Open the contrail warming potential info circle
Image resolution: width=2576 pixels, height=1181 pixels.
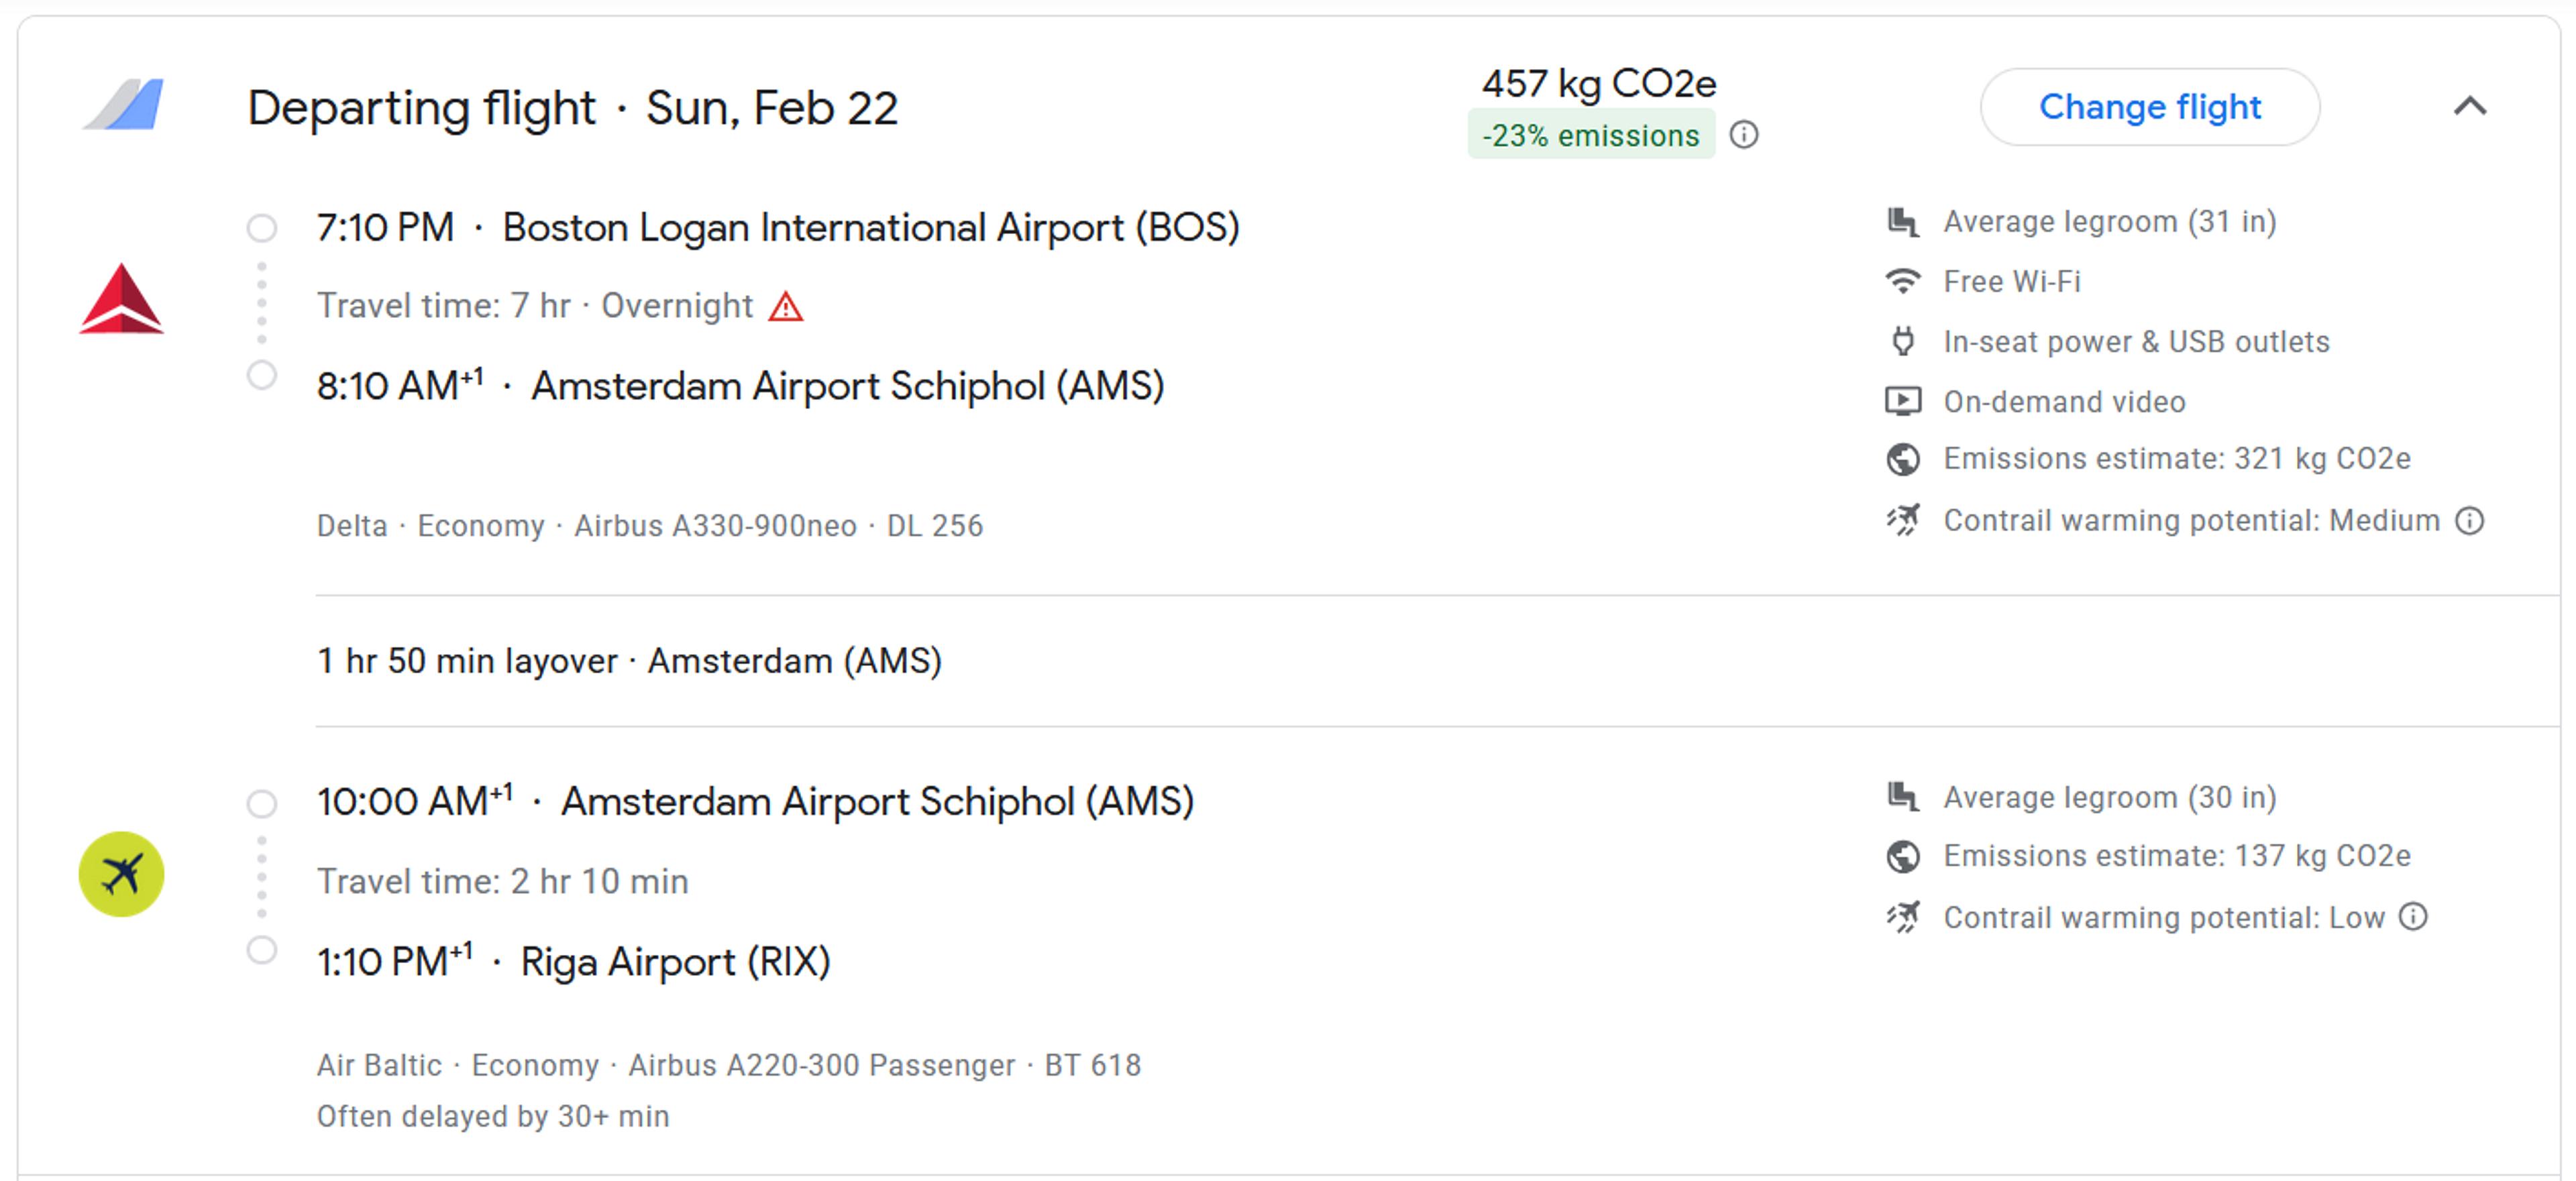pos(2470,520)
